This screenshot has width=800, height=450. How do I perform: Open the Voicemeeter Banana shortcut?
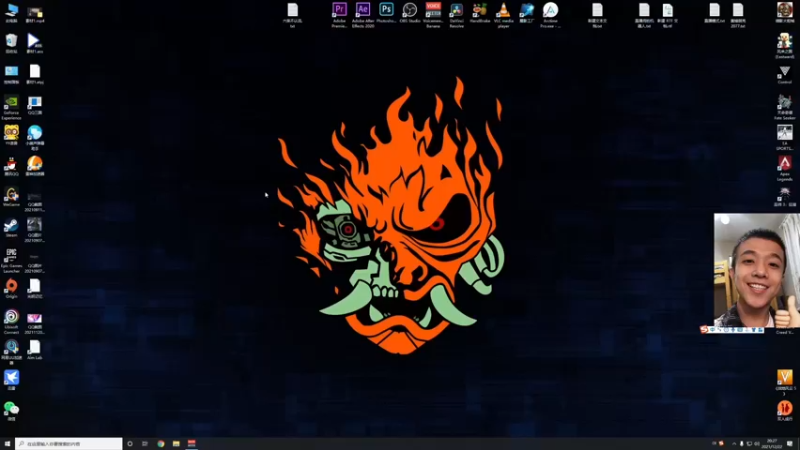pos(433,15)
